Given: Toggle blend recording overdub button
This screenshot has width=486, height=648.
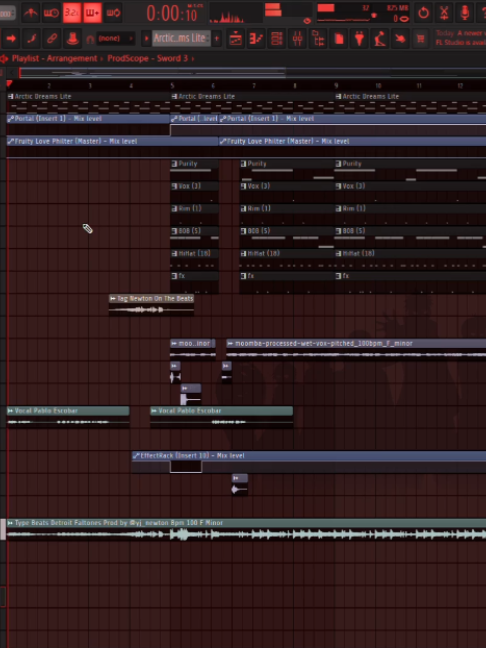Looking at the screenshot, I should [93, 13].
